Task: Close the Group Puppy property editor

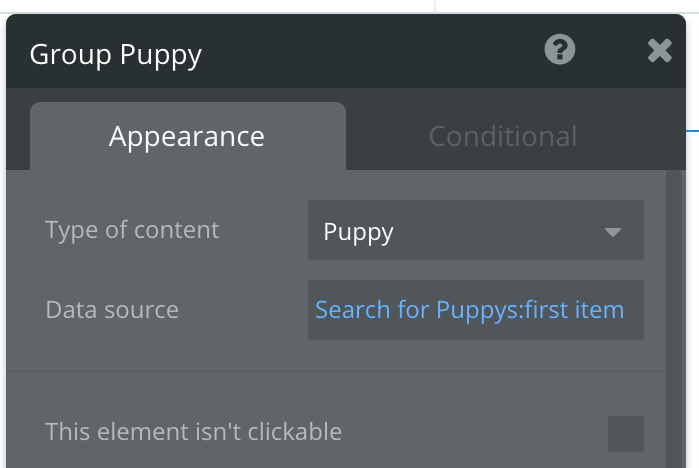Action: tap(659, 51)
